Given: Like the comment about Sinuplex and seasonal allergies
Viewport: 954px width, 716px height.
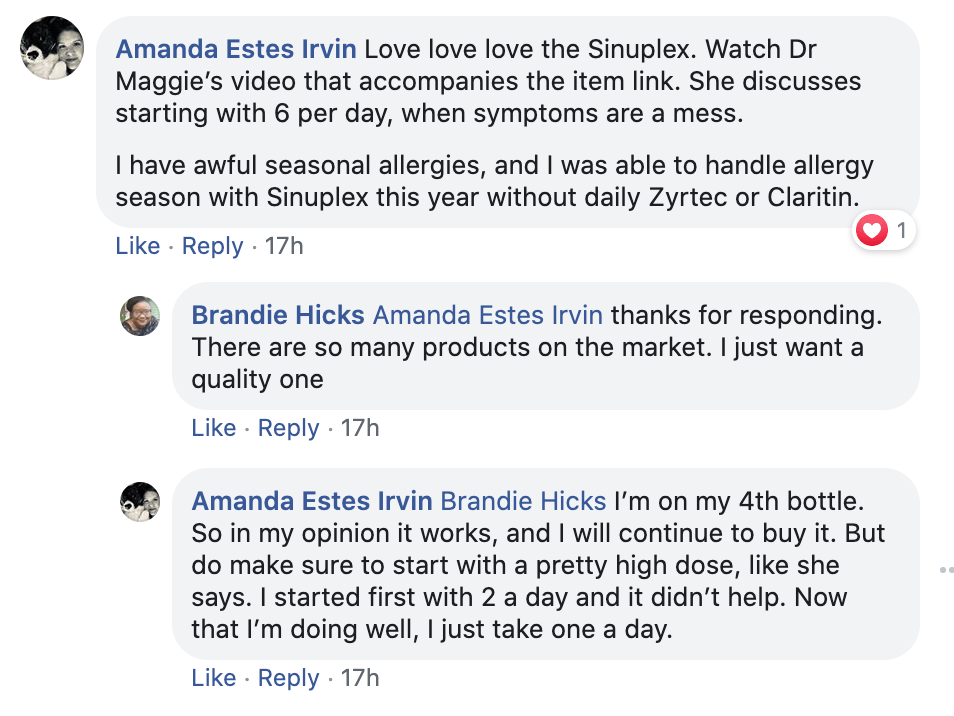Looking at the screenshot, I should click(x=137, y=246).
